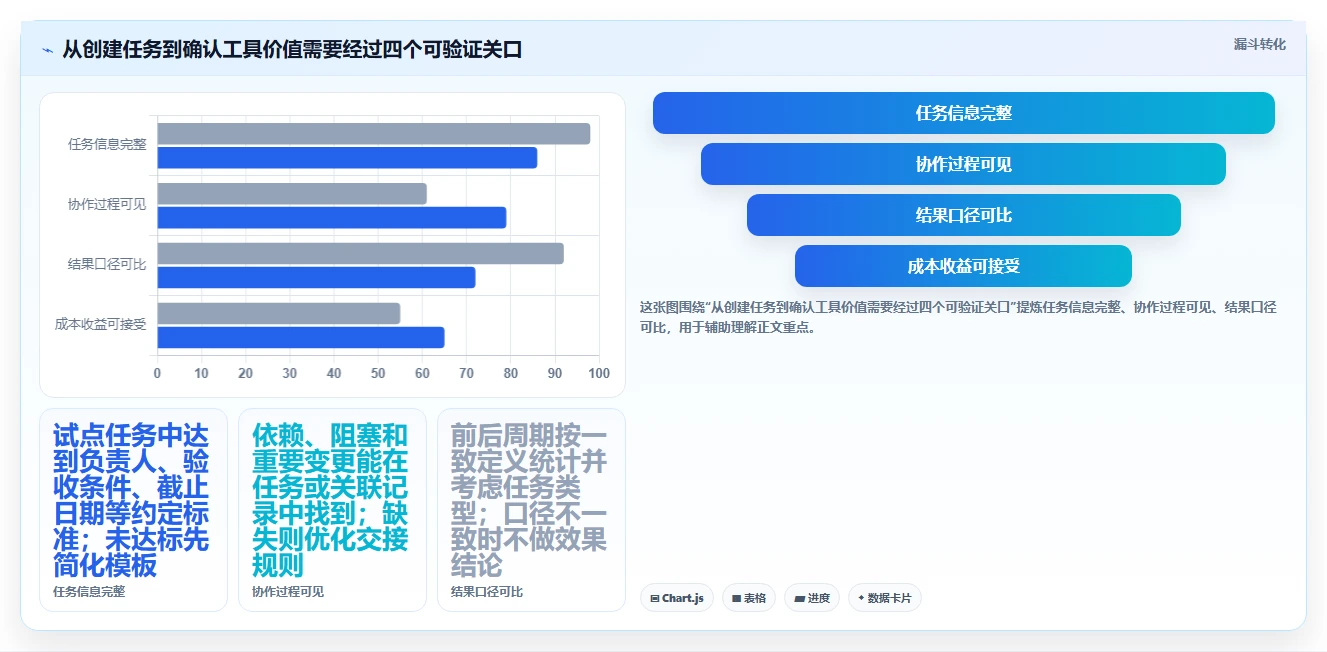This screenshot has height=652, width=1327.
Task: Open the teal card starting 依赖、阻塞和重要变更
Action: 332,510
